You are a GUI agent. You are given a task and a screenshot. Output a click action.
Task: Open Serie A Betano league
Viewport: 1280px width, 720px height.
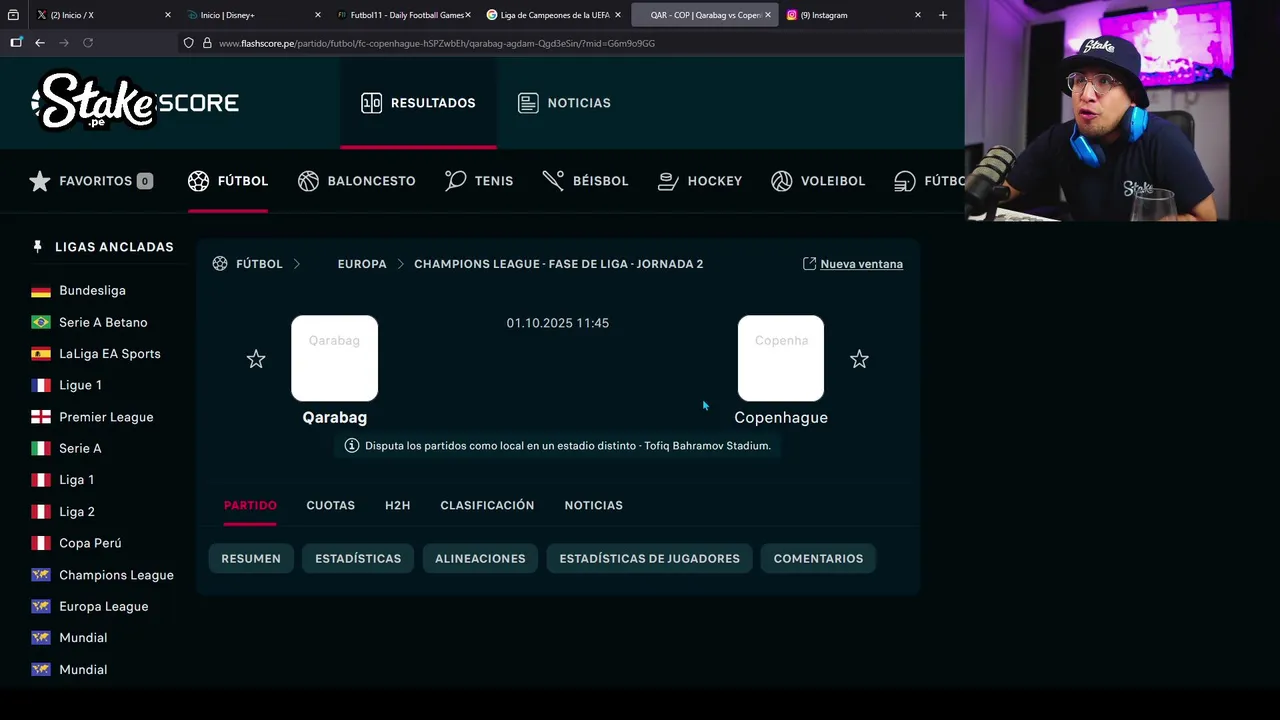[103, 322]
